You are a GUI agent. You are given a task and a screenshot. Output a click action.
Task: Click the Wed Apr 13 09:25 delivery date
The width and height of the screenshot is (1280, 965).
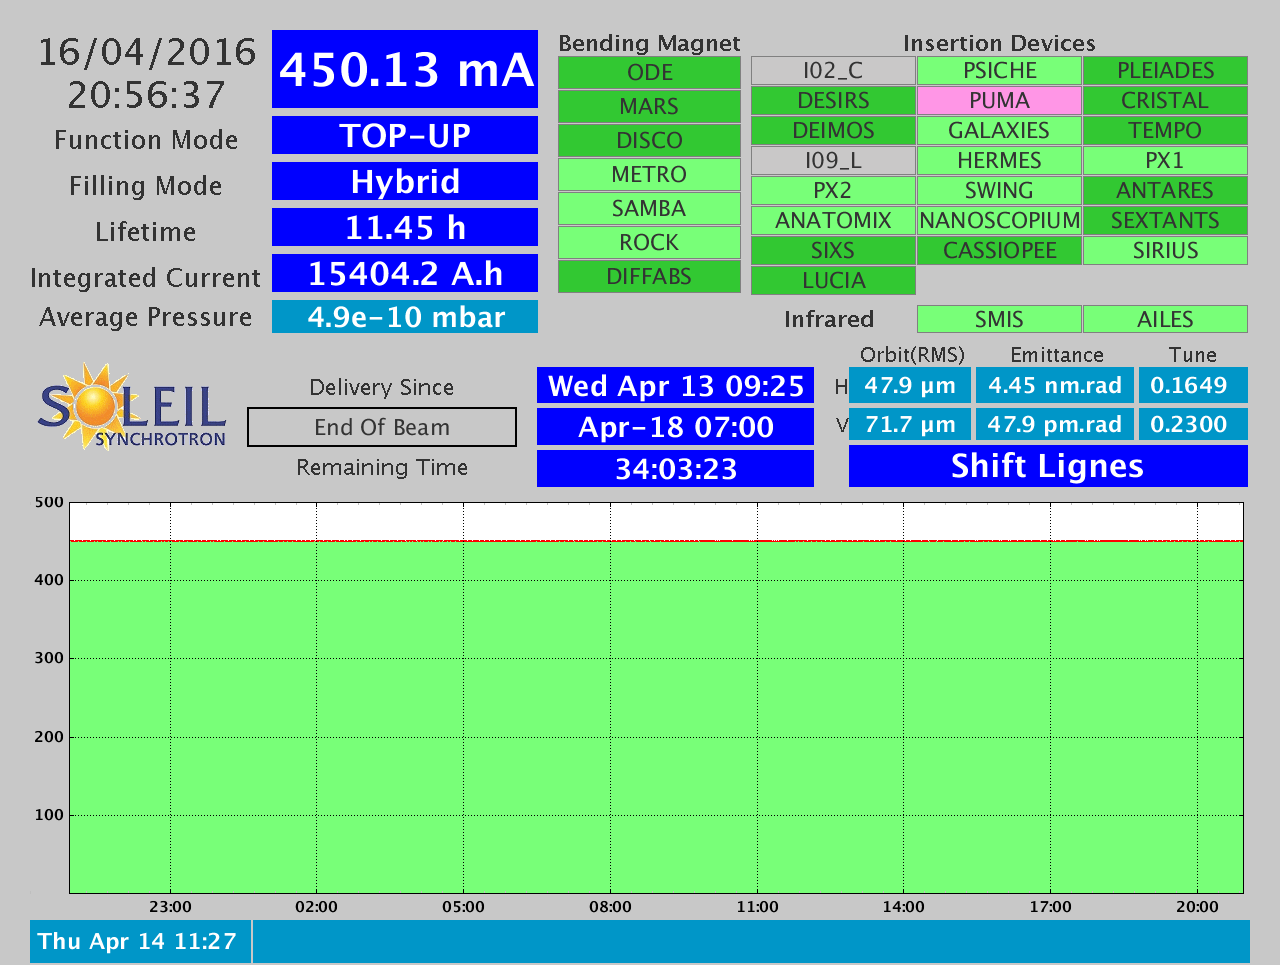click(x=676, y=386)
